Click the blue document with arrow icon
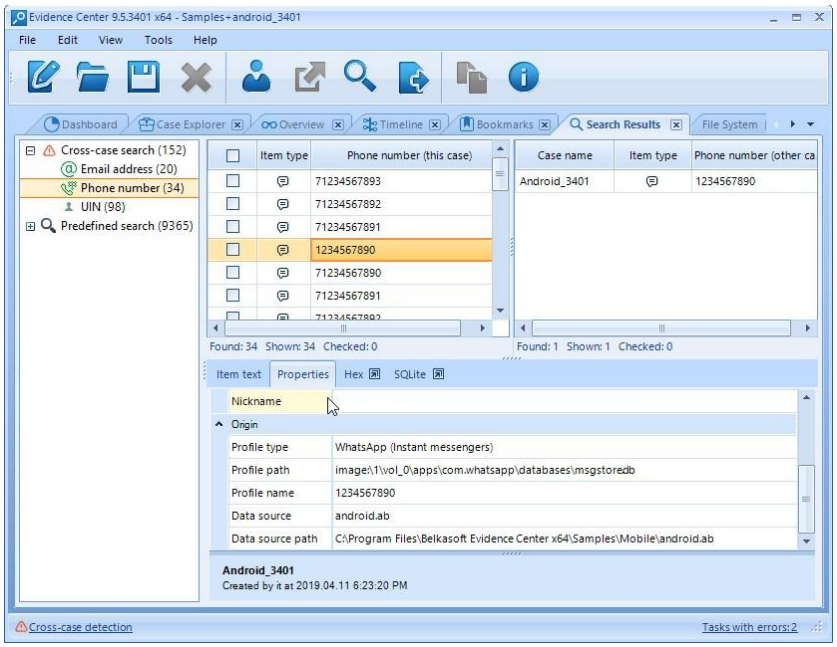This screenshot has height=647, width=837. pyautogui.click(x=413, y=77)
